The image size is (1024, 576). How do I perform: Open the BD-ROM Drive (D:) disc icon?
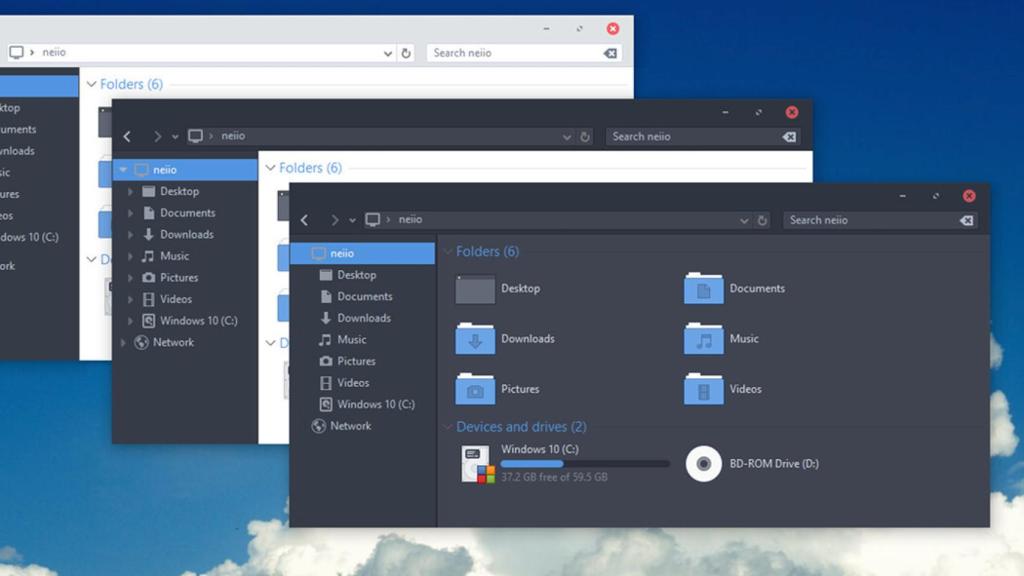click(703, 463)
